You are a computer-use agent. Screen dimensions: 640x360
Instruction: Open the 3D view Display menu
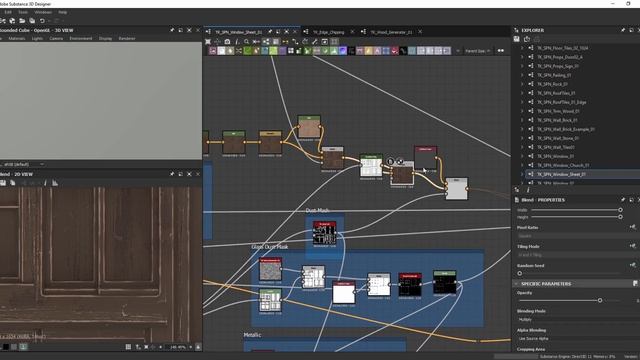tap(105, 38)
